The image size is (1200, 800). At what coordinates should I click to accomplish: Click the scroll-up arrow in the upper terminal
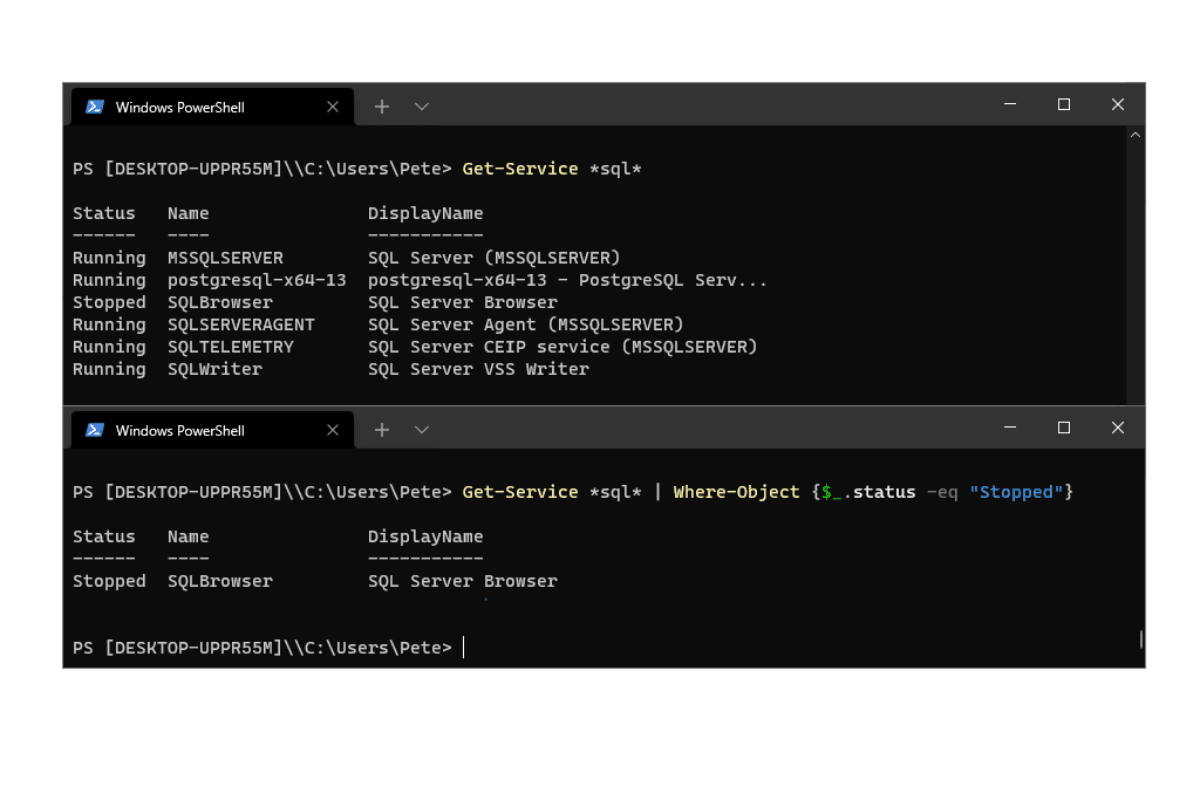(1136, 134)
